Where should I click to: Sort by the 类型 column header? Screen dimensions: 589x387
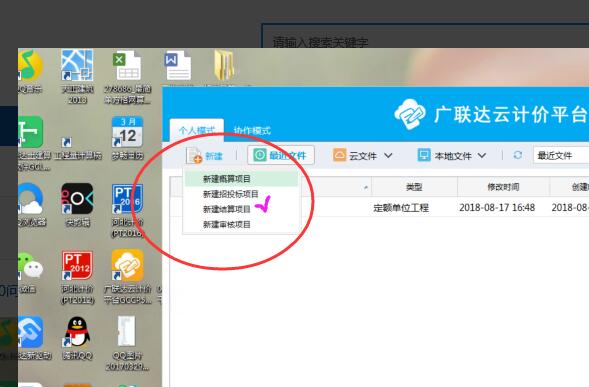(414, 187)
